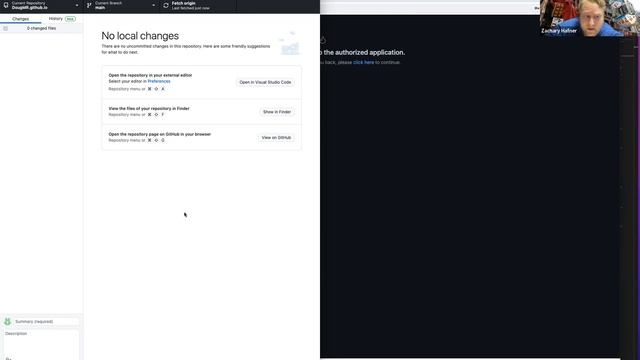Click the '0 changed files' label
The height and width of the screenshot is (360, 640).
coord(41,29)
